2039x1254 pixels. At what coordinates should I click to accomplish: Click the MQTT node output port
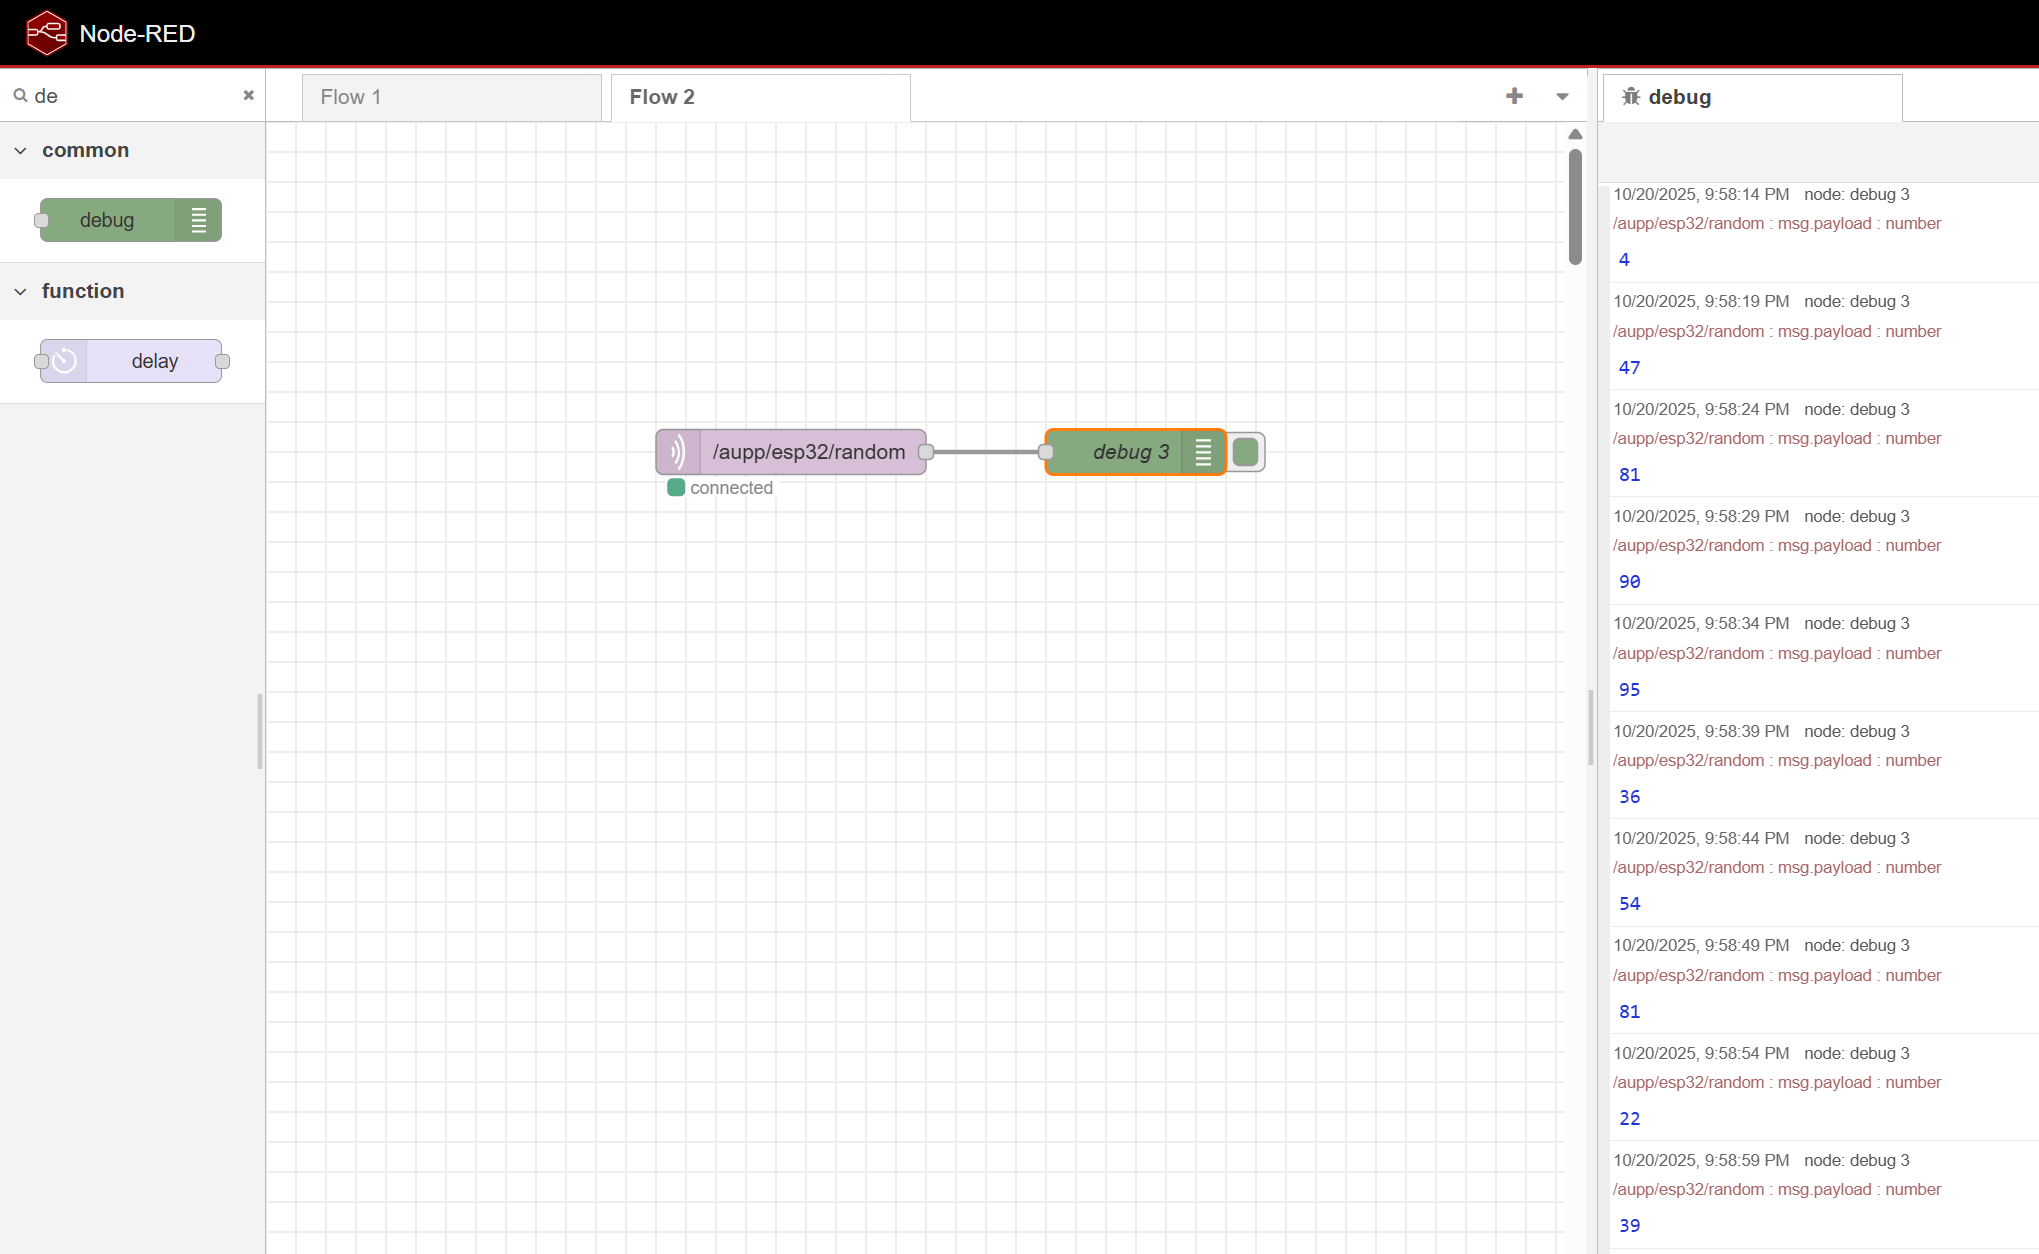click(926, 452)
